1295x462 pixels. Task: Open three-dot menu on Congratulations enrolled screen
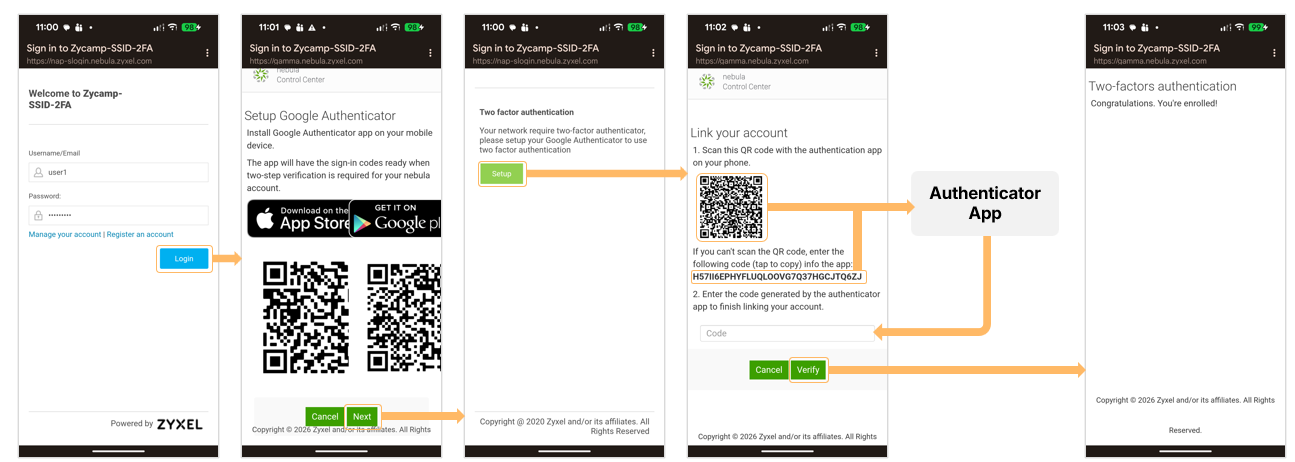click(x=1274, y=53)
